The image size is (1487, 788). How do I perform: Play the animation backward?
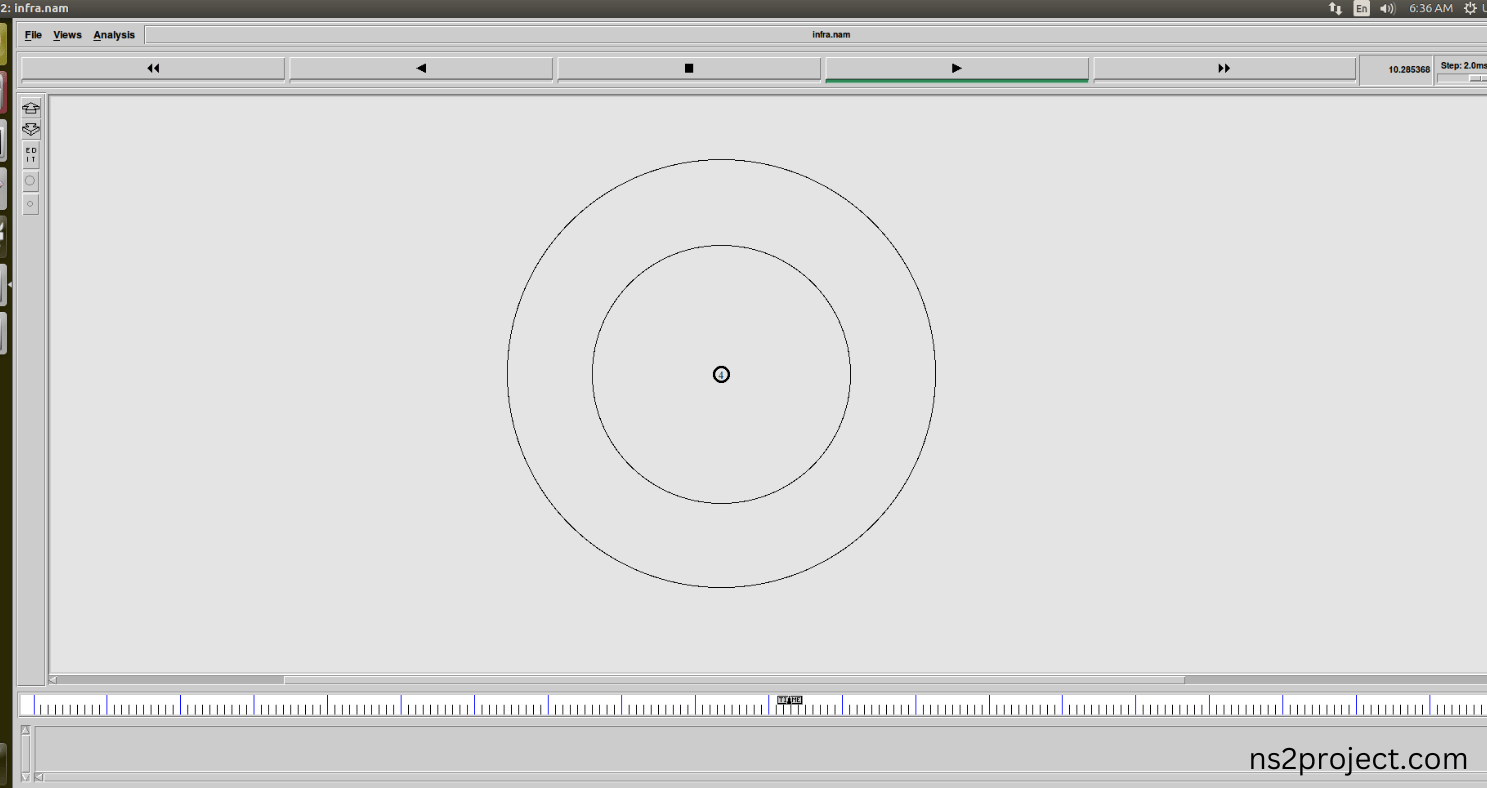[x=421, y=69]
